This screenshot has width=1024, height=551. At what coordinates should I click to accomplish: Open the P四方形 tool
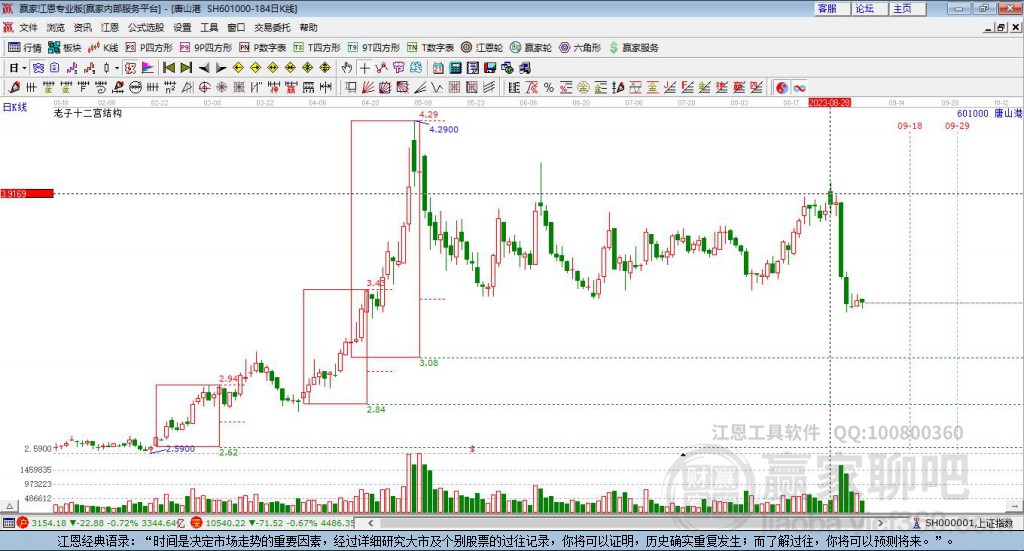tap(149, 48)
